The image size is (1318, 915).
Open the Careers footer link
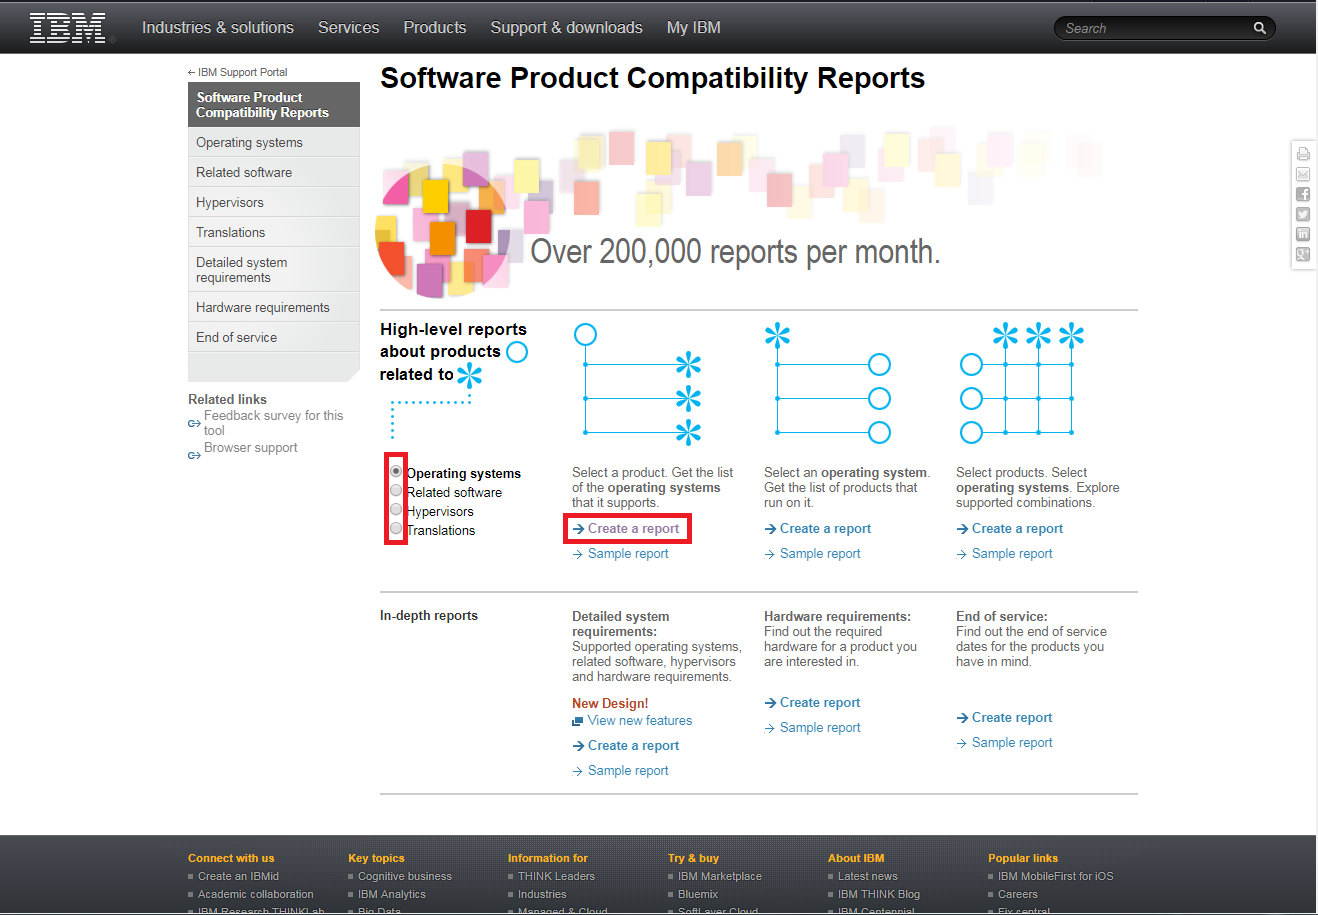pyautogui.click(x=1018, y=894)
